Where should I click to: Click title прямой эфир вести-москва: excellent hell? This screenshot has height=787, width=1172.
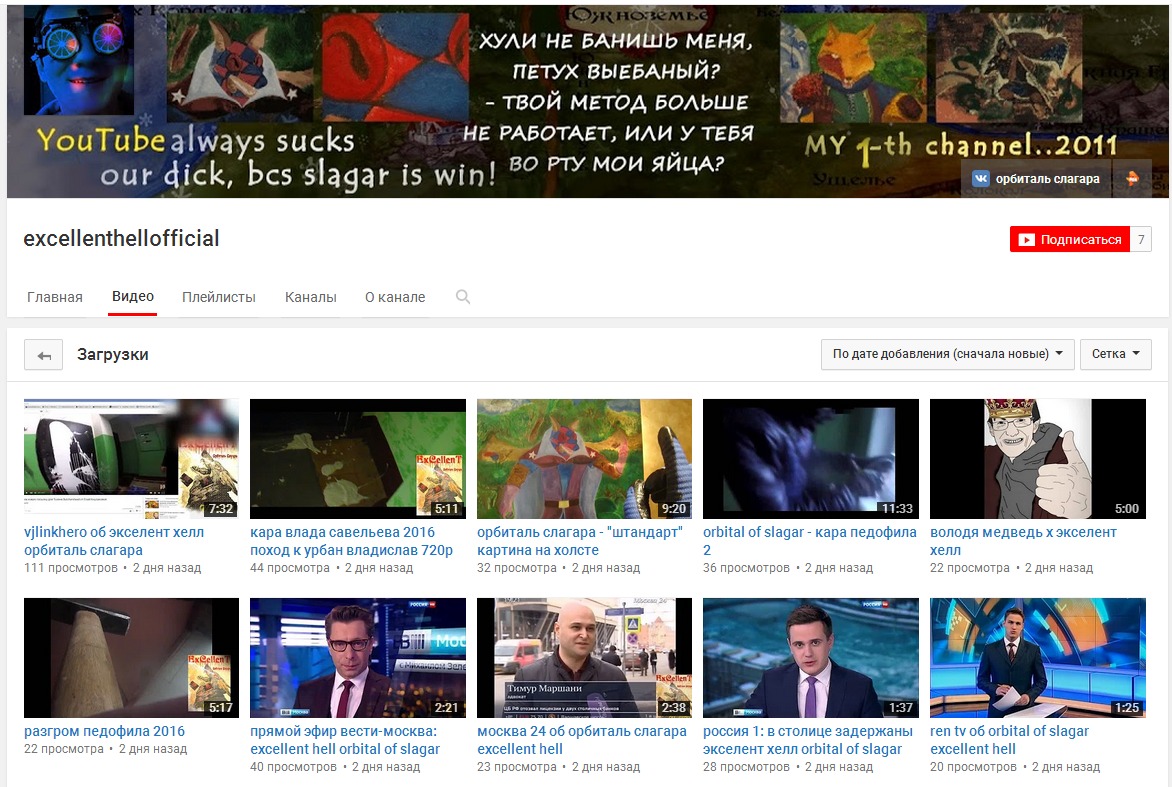coord(345,740)
